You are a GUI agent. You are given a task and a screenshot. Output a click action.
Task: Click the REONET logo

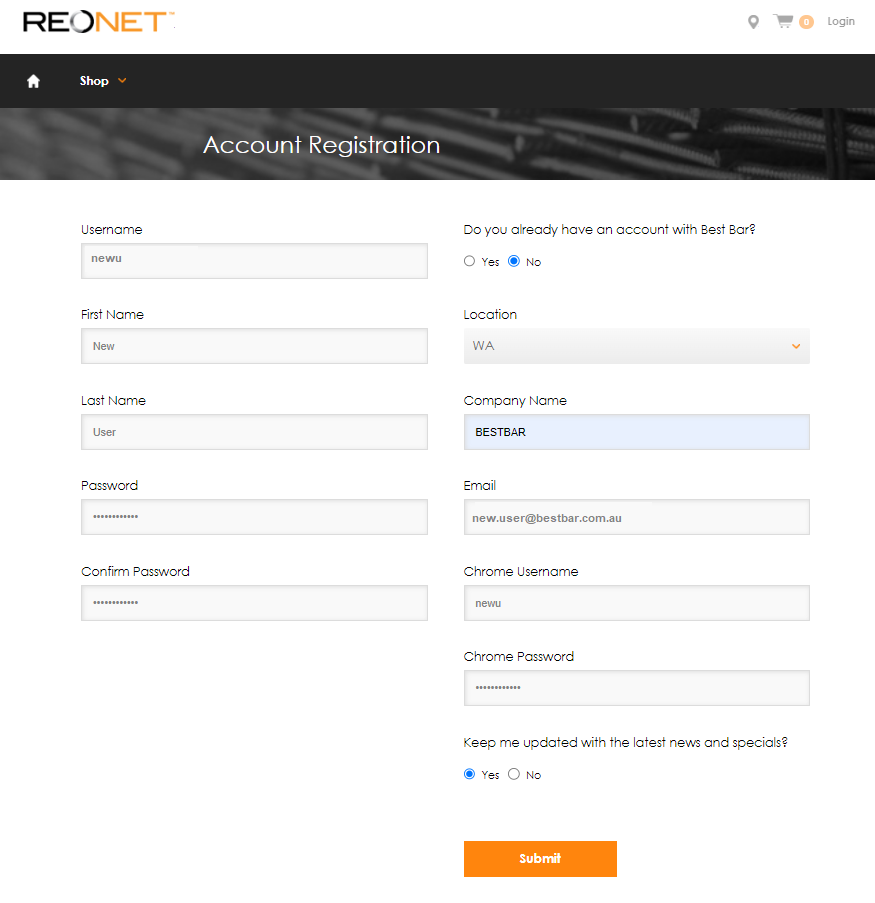point(98,22)
